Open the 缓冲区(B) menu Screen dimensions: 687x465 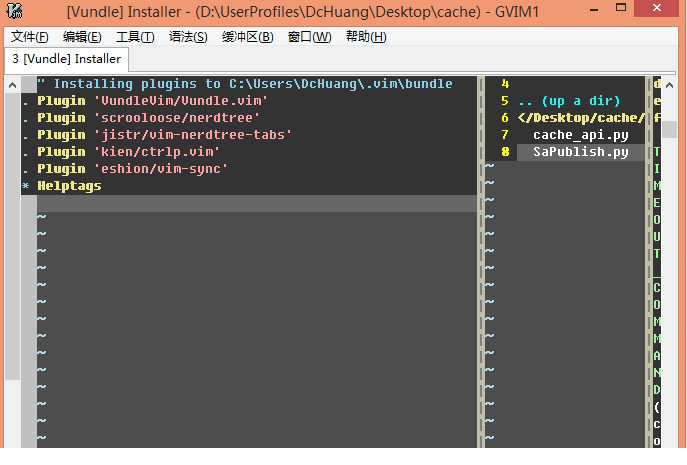(x=248, y=37)
